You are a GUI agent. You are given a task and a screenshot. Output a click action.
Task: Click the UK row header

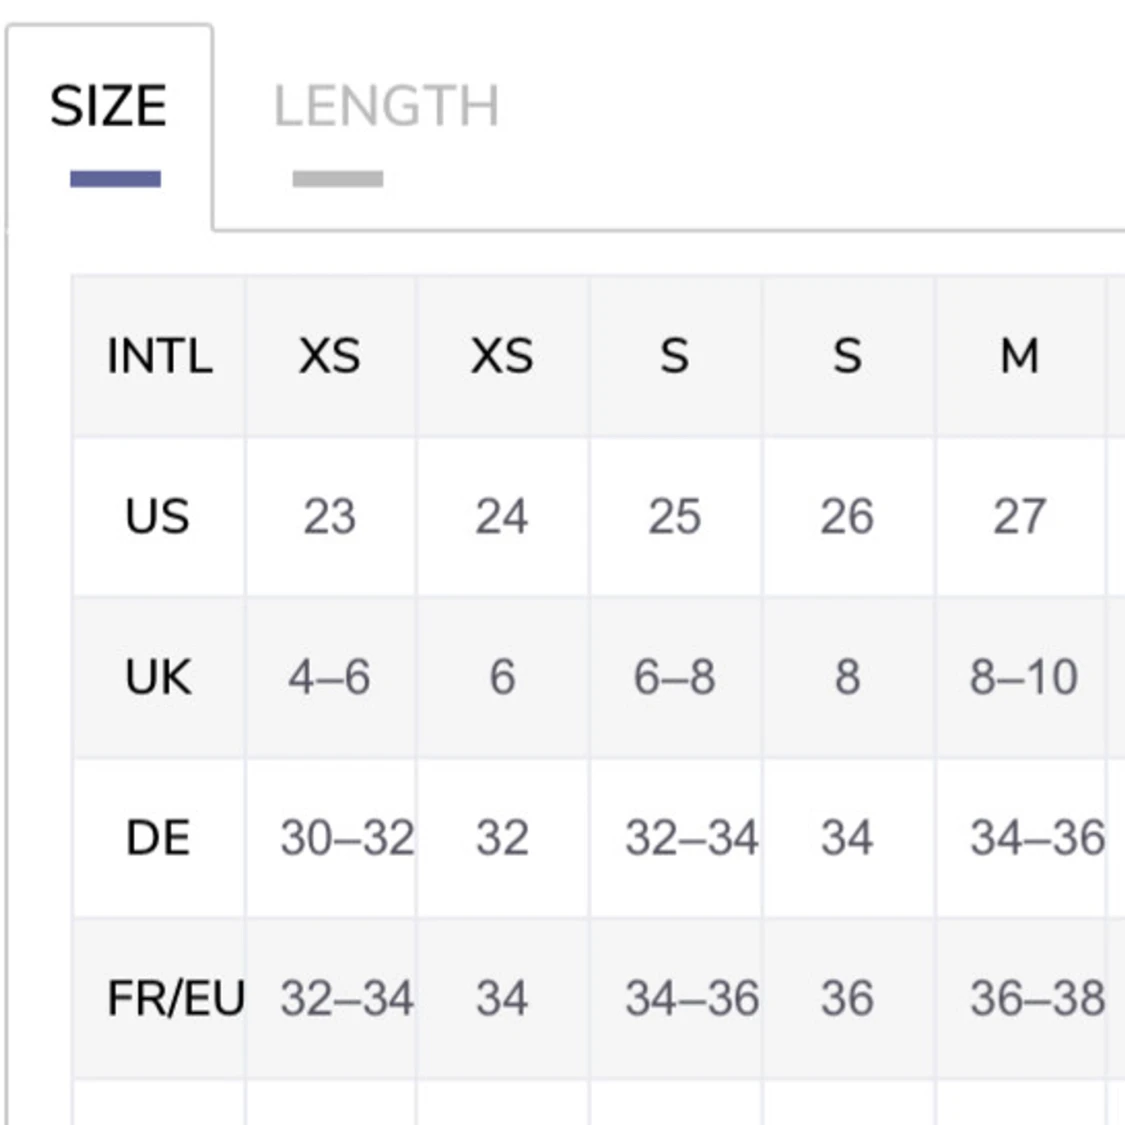tap(159, 677)
